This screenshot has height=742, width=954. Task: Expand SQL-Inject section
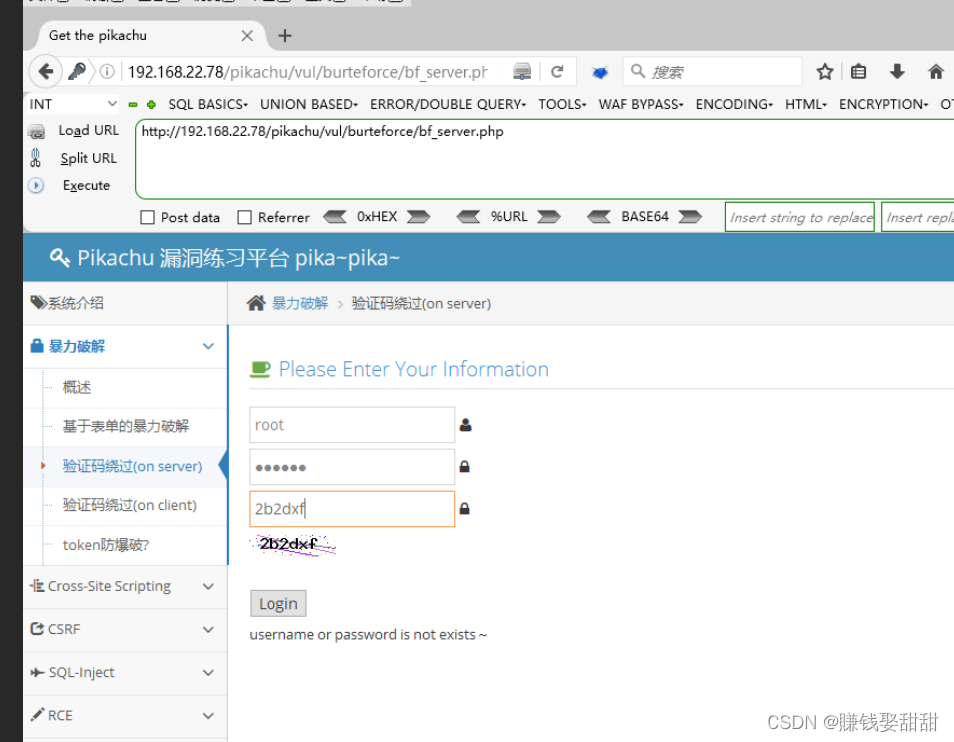[x=125, y=673]
